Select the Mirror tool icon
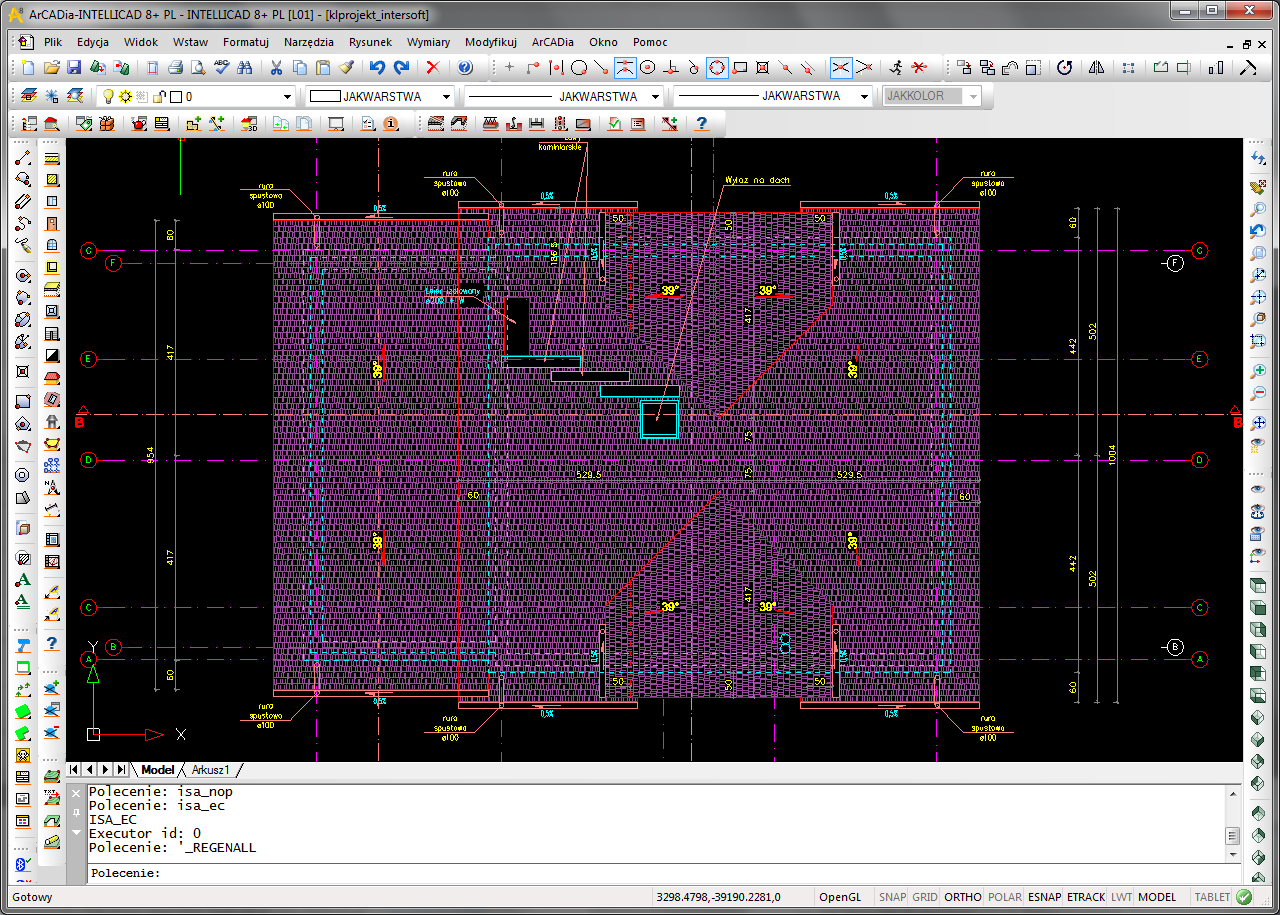This screenshot has width=1280, height=915. coord(1097,68)
